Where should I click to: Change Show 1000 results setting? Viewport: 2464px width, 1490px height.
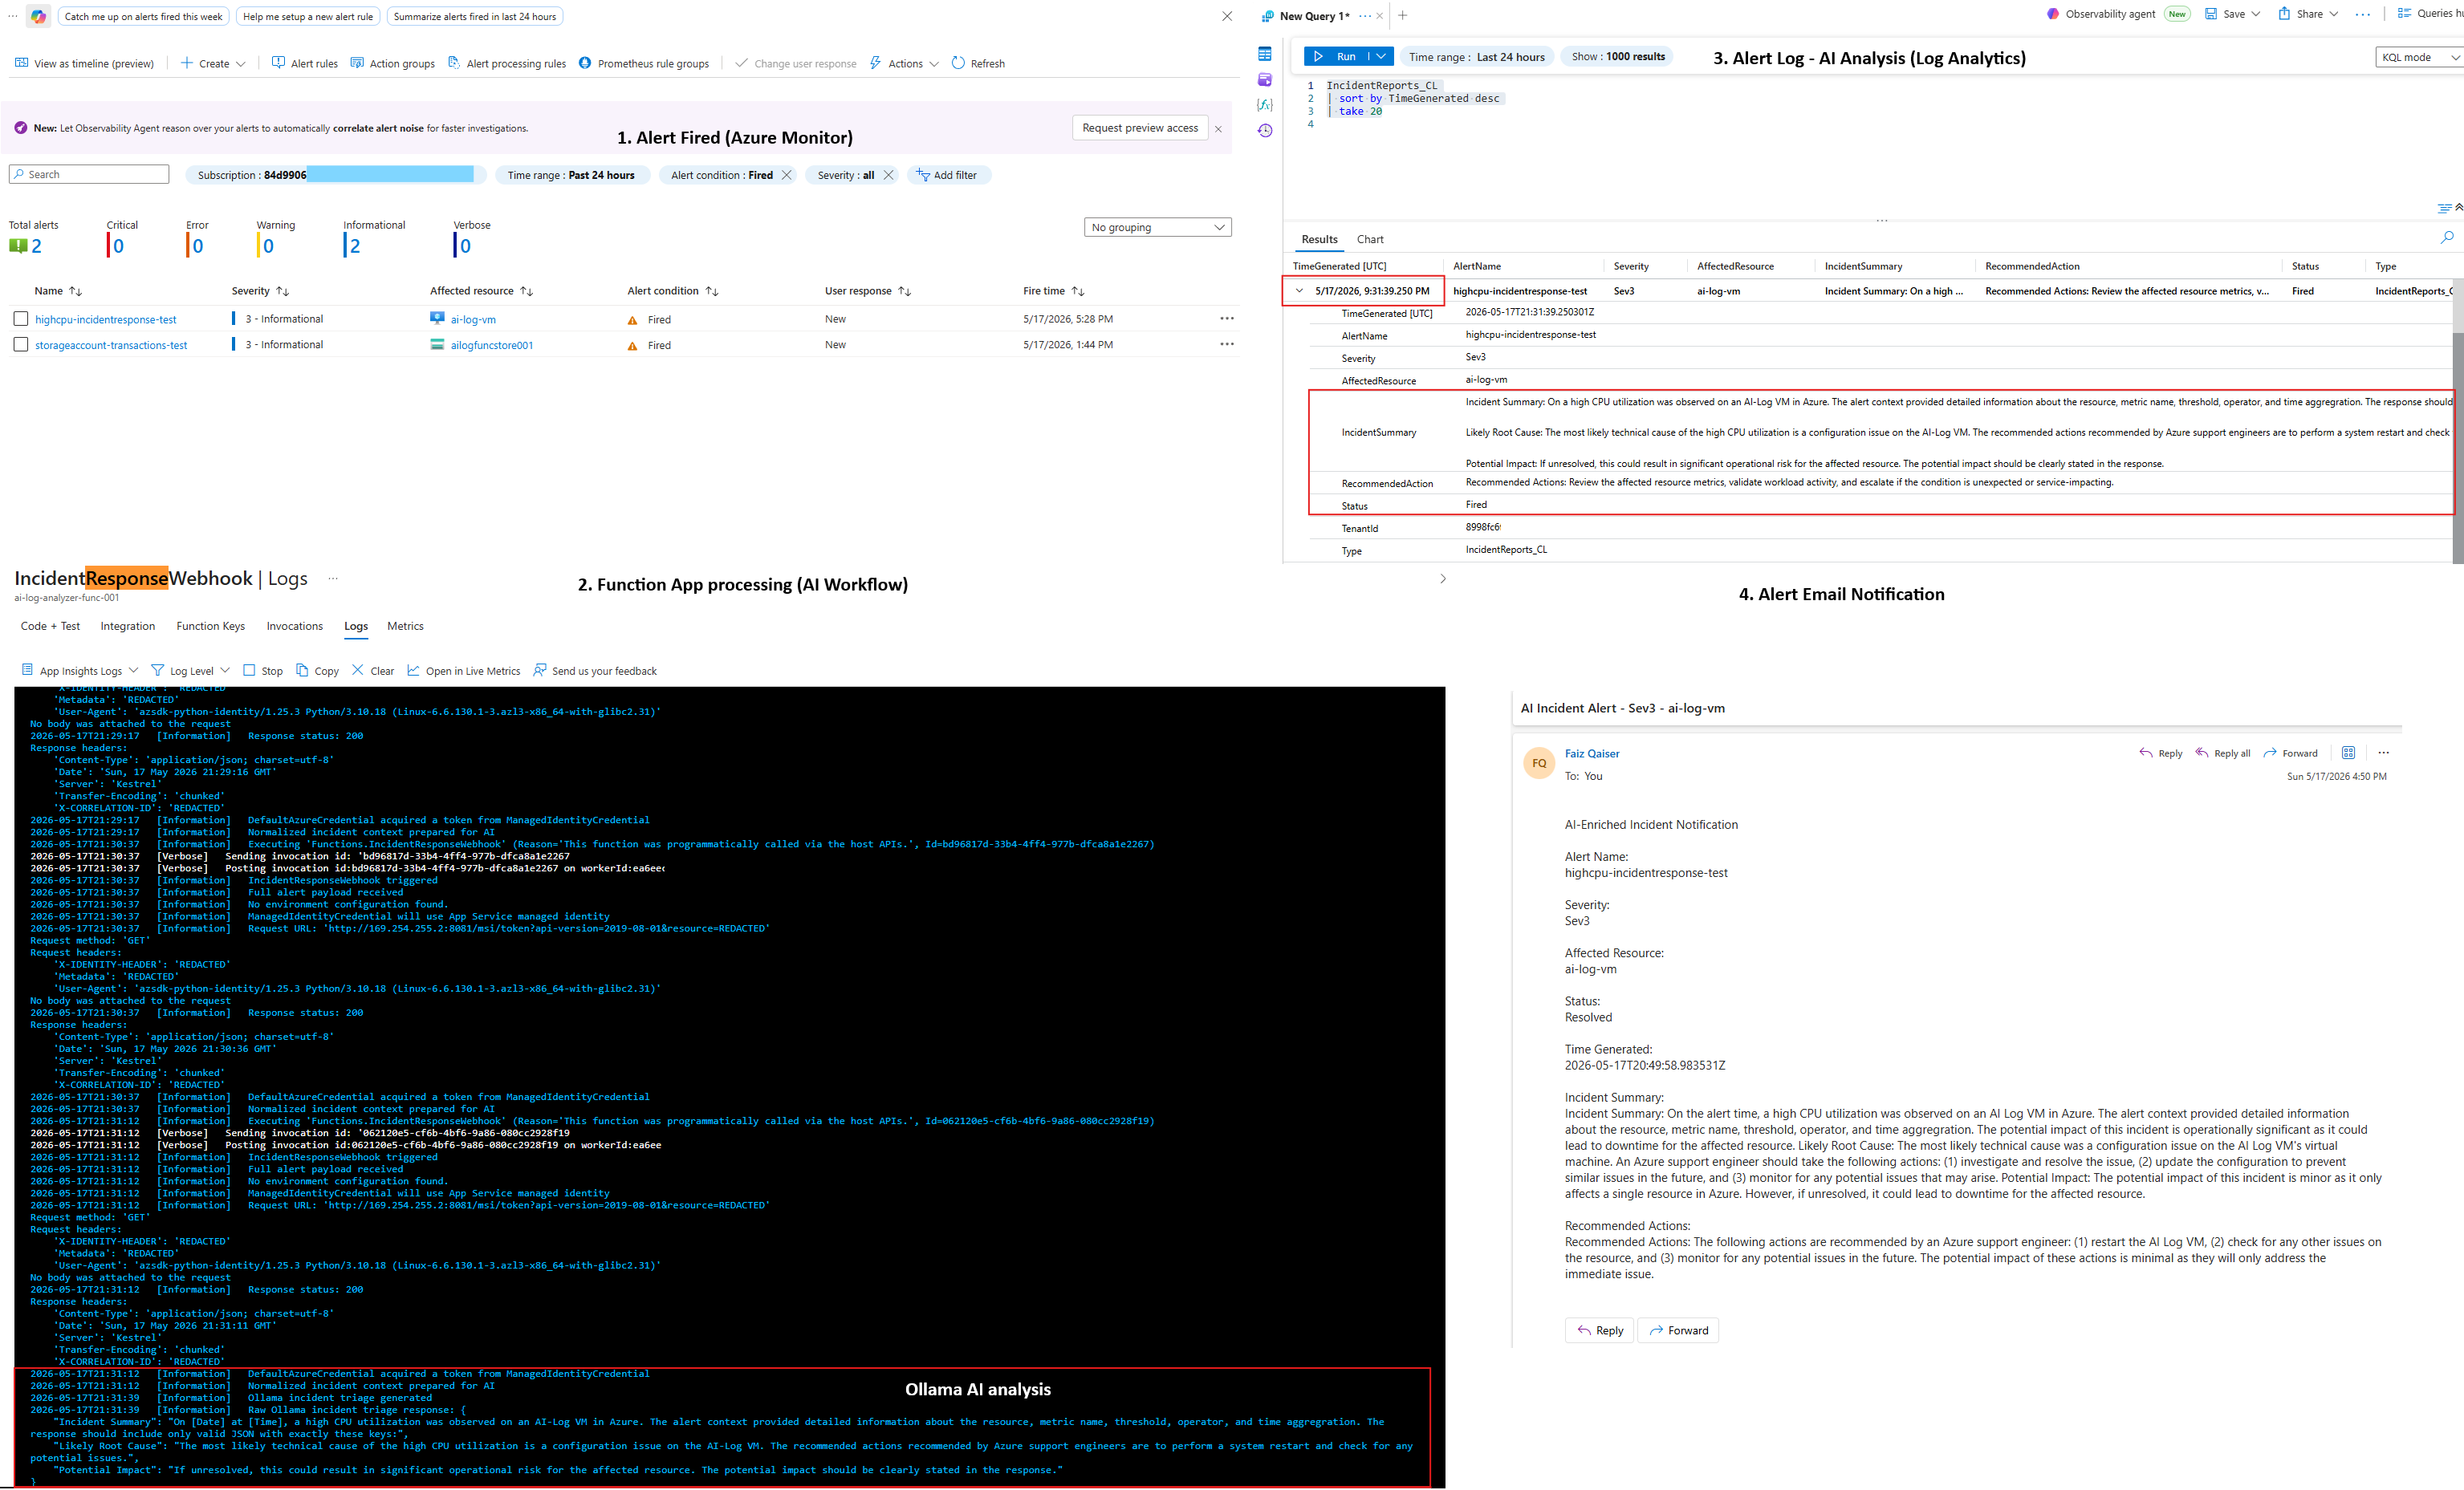point(1618,57)
